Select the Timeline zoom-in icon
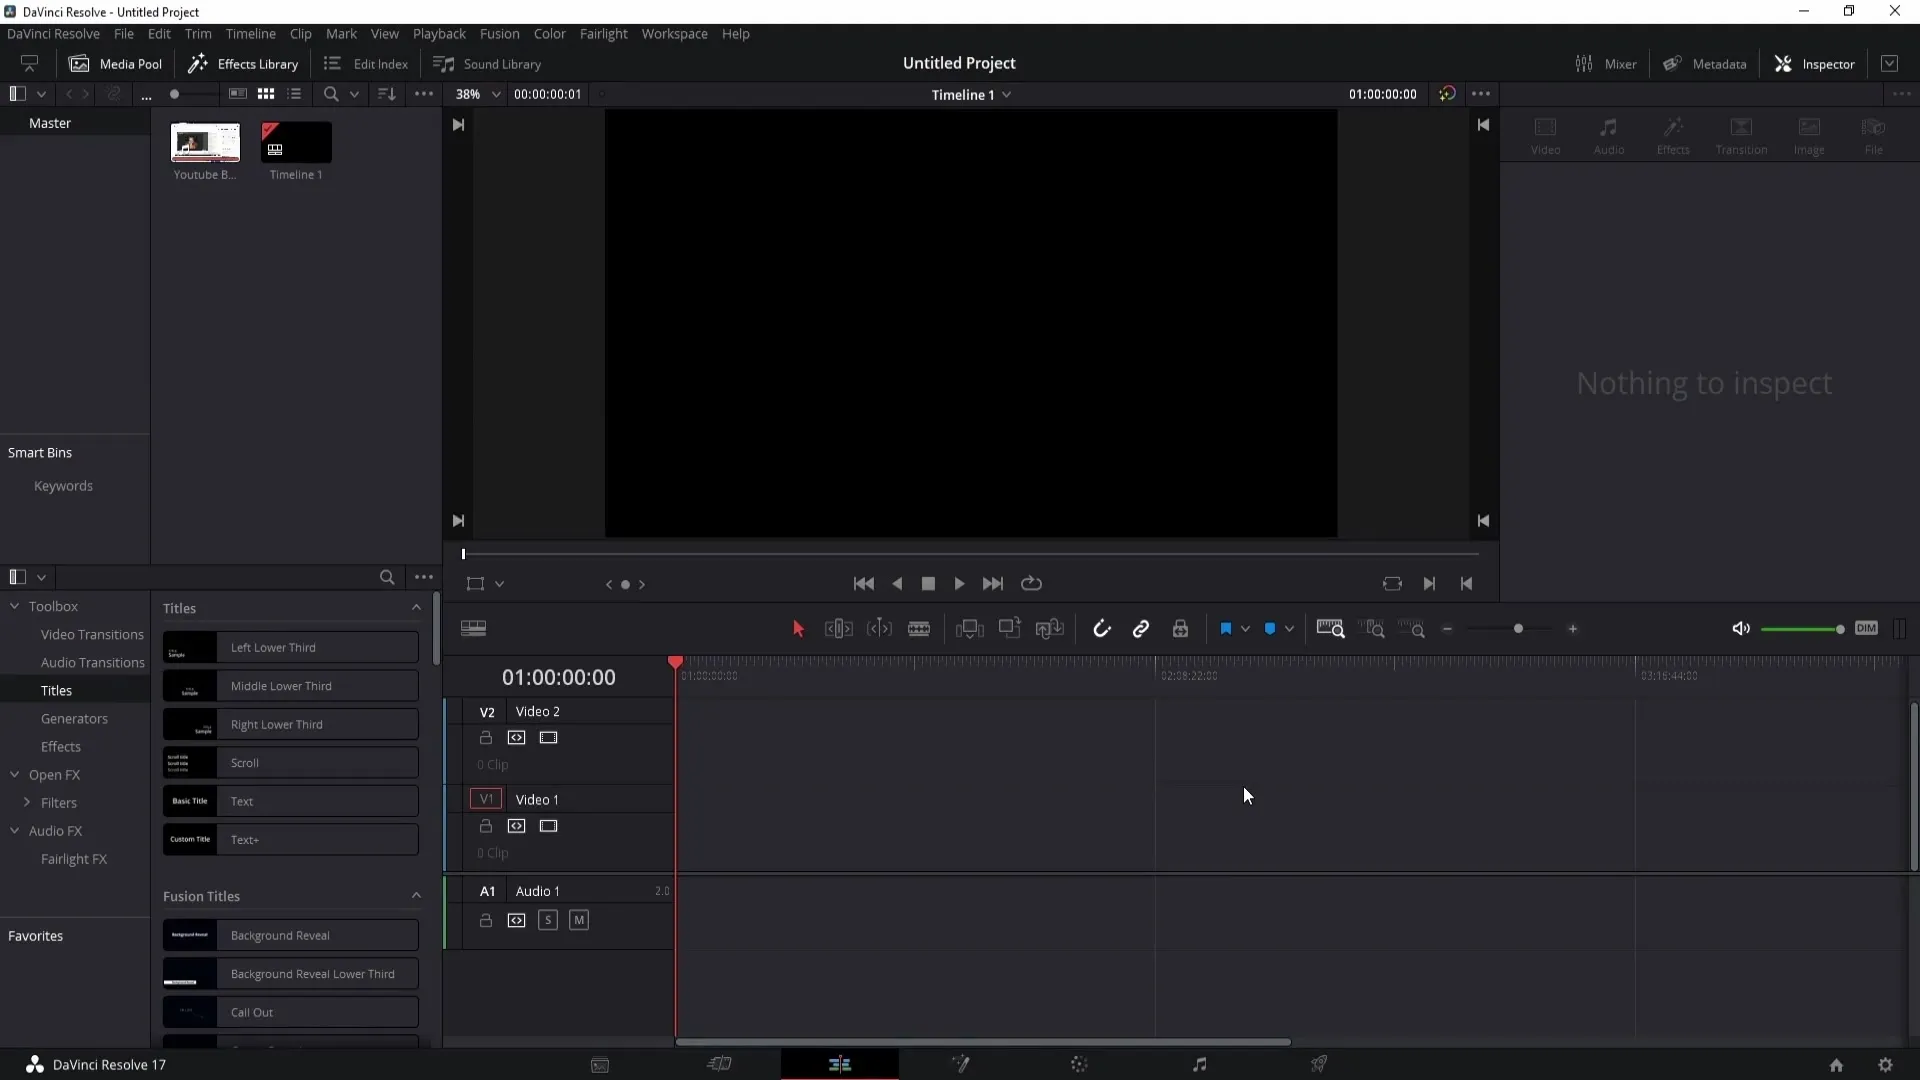 point(1573,629)
